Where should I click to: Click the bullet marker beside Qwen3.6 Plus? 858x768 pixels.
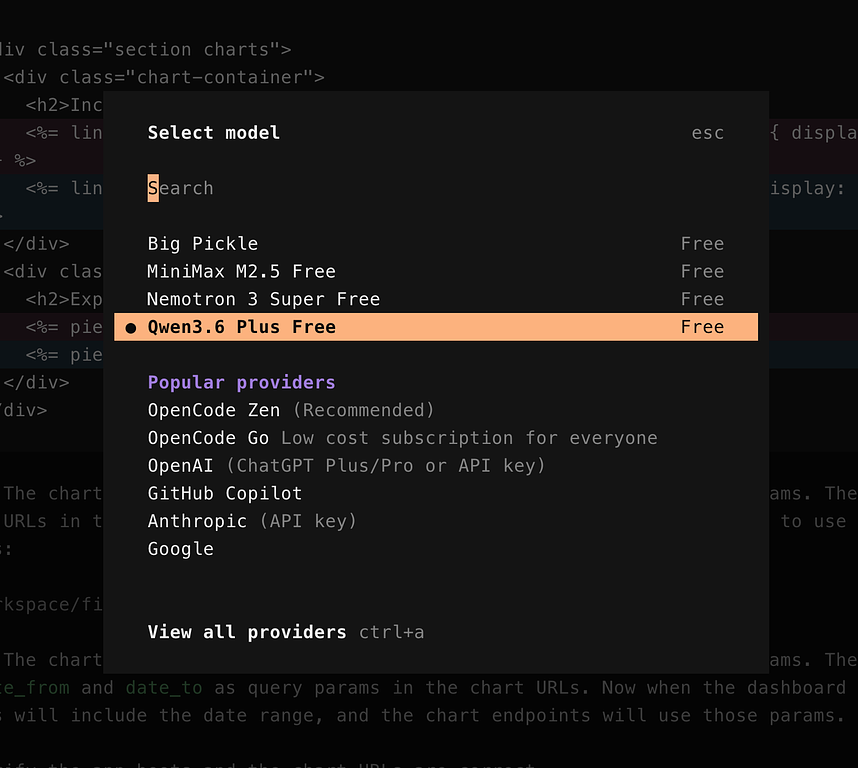coord(131,328)
